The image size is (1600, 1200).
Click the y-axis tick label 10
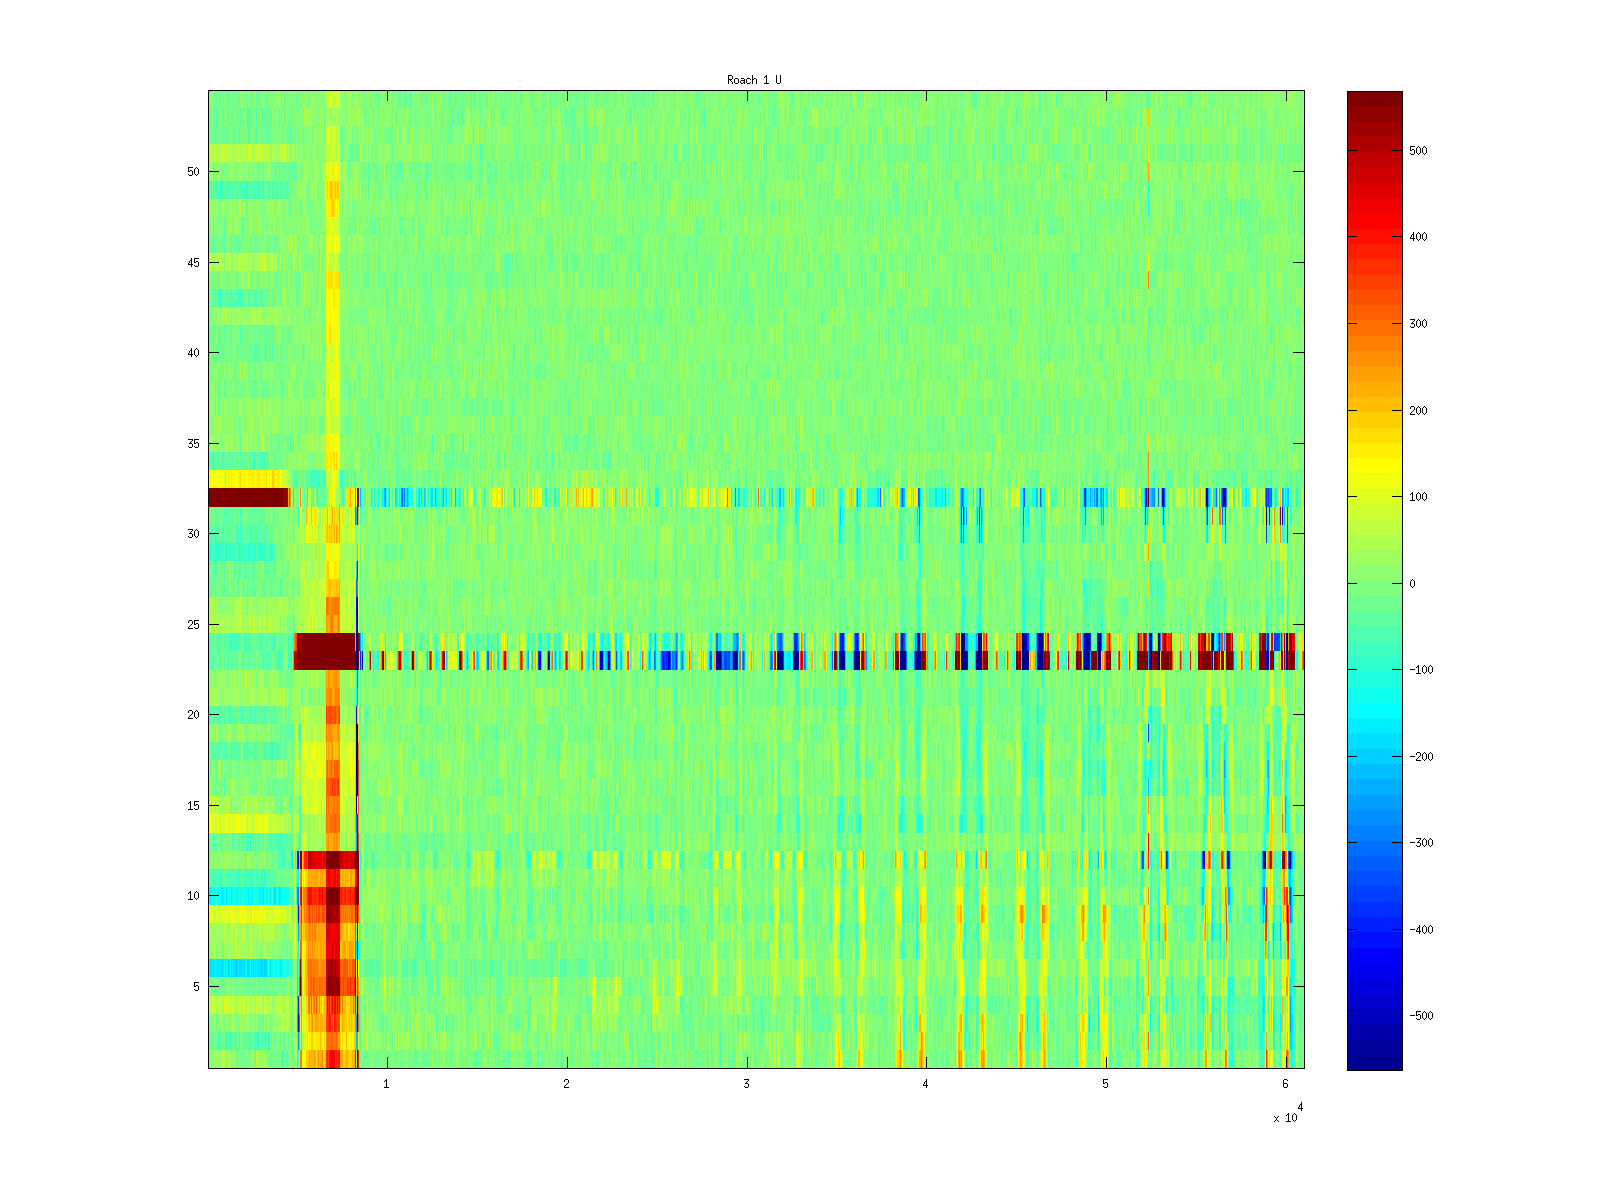(x=193, y=896)
